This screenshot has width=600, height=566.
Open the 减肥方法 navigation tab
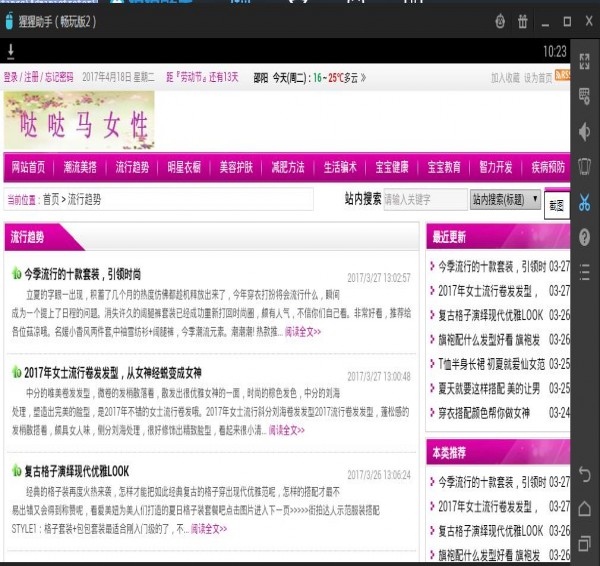(x=288, y=167)
